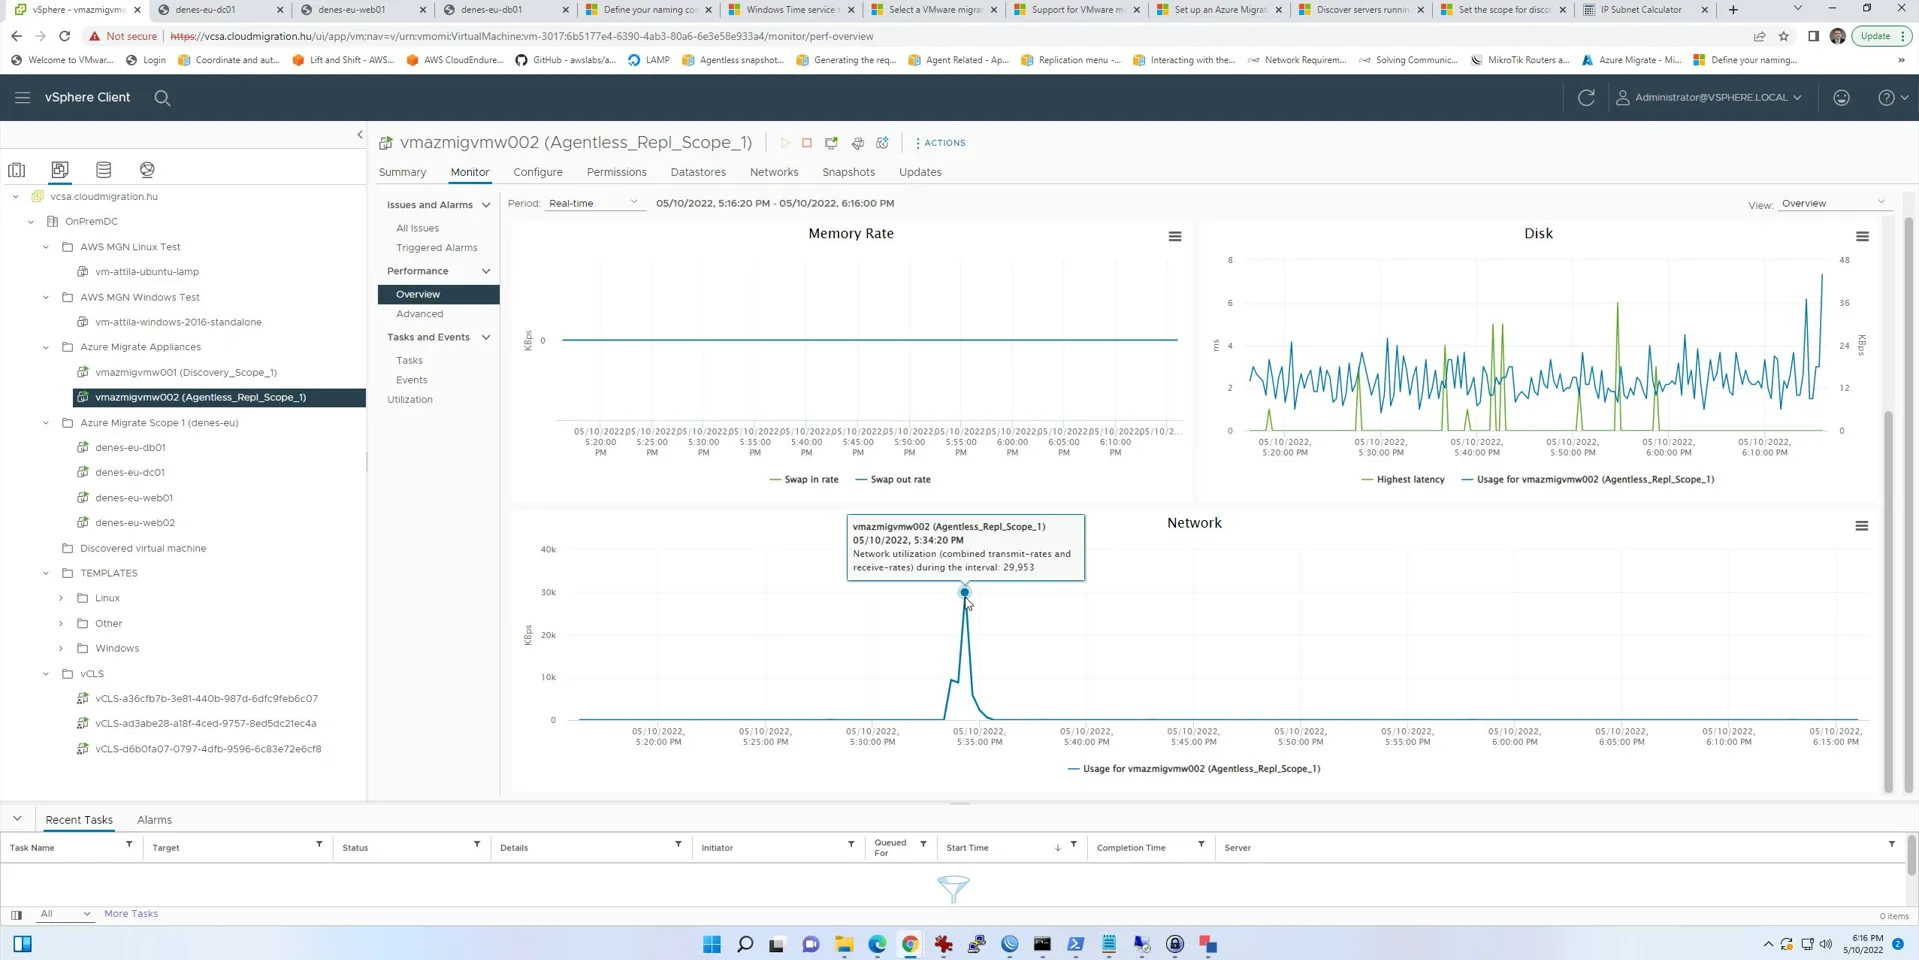Bookmark this page with the star icon
The width and height of the screenshot is (1919, 960).
click(x=1784, y=36)
